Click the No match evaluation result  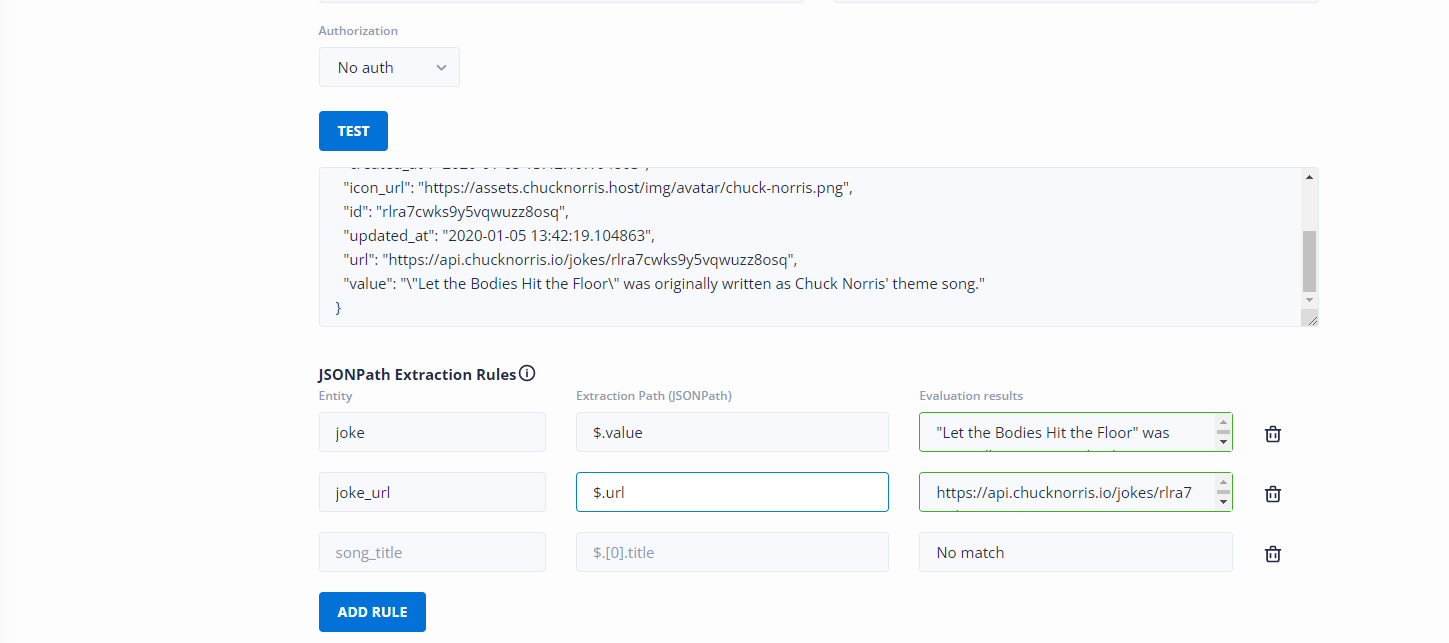point(1075,552)
